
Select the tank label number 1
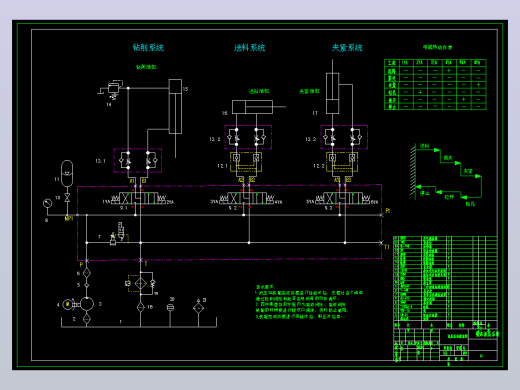[x=121, y=322]
